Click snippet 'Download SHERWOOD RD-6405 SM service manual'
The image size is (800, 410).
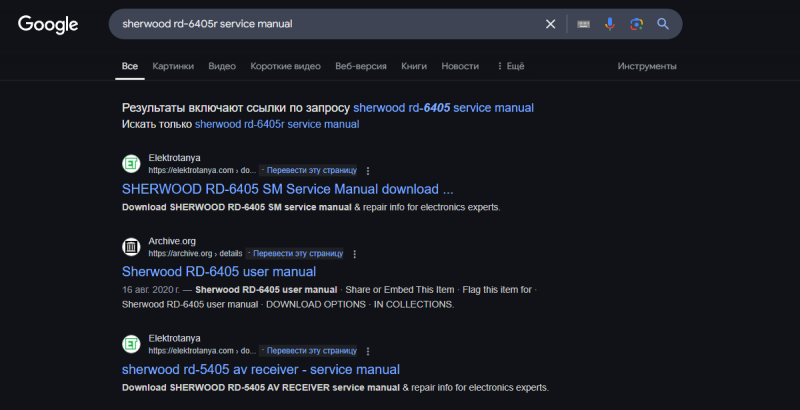pyautogui.click(x=237, y=207)
